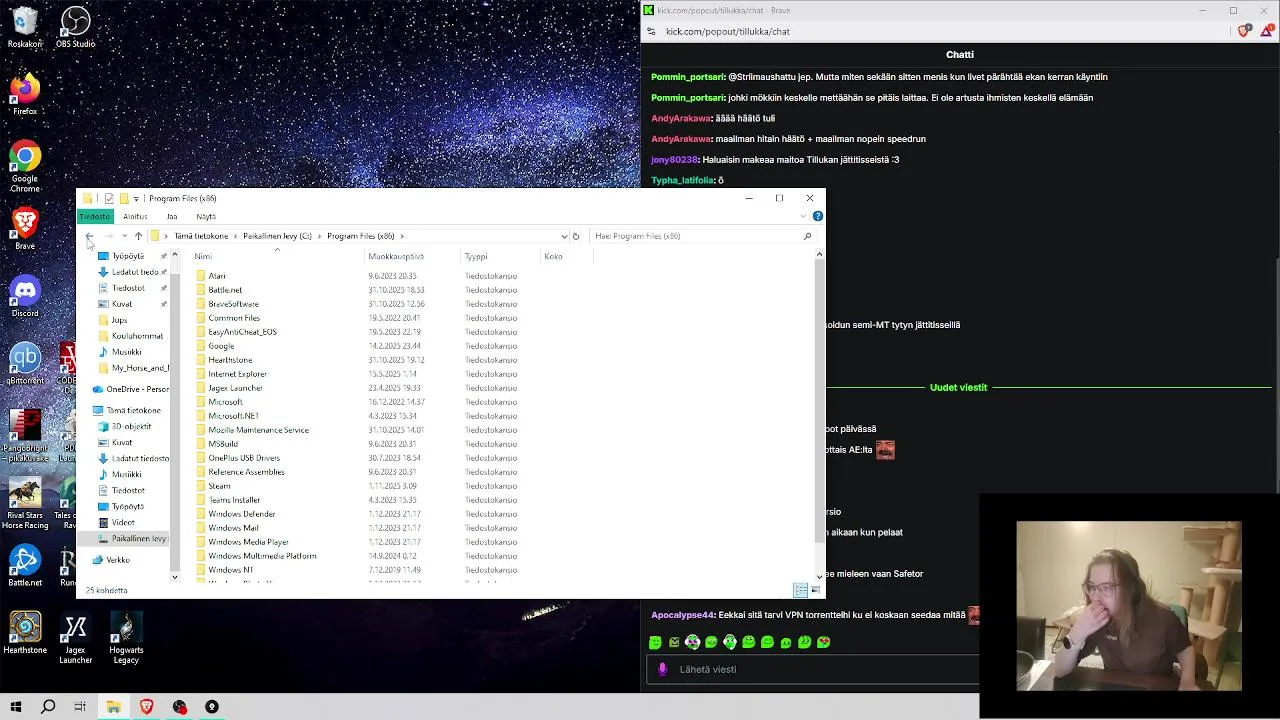Image resolution: width=1280 pixels, height=720 pixels.
Task: Open the Roskakori recycle bin icon
Action: [25, 27]
